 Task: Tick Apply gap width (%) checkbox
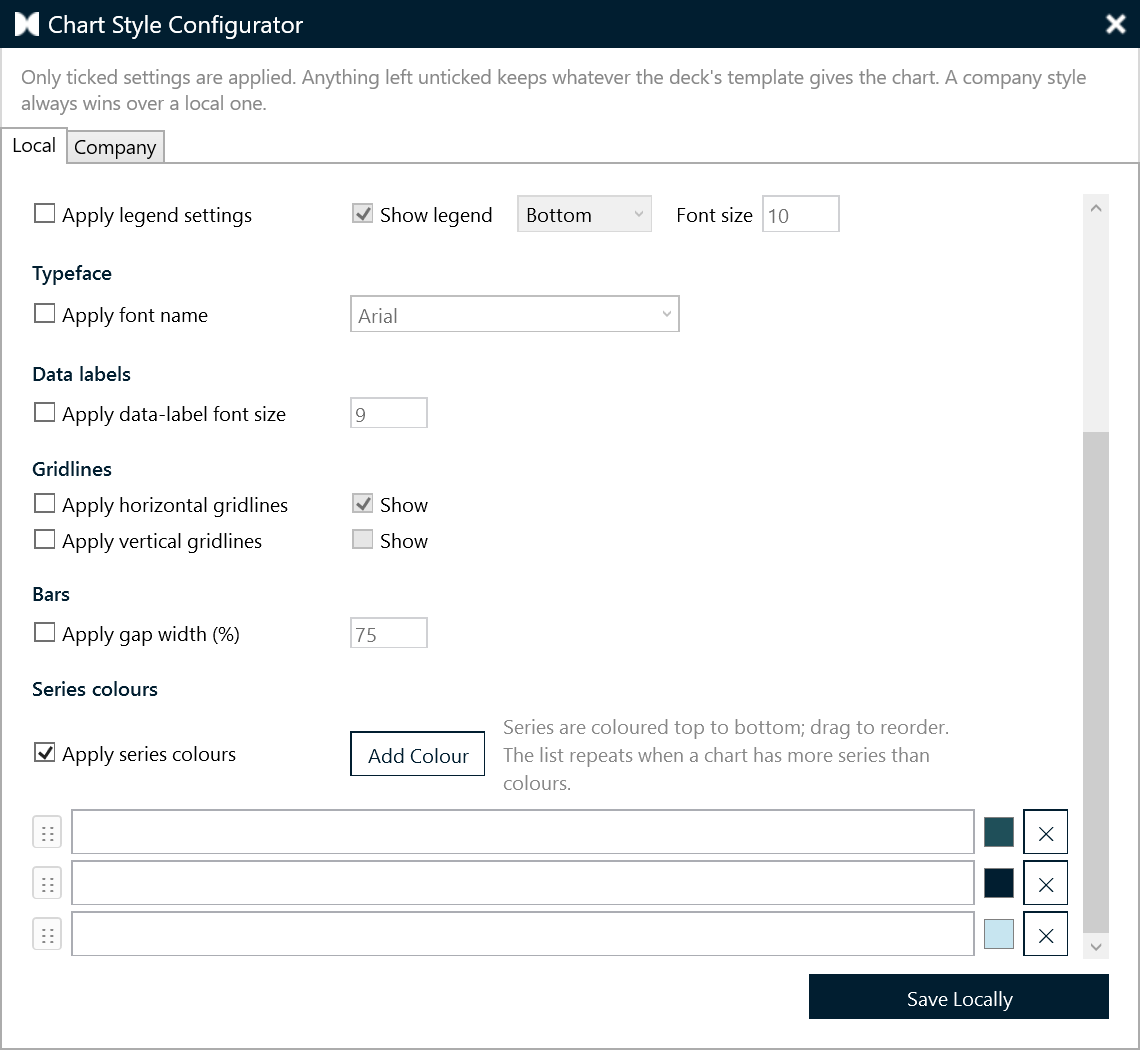tap(44, 632)
